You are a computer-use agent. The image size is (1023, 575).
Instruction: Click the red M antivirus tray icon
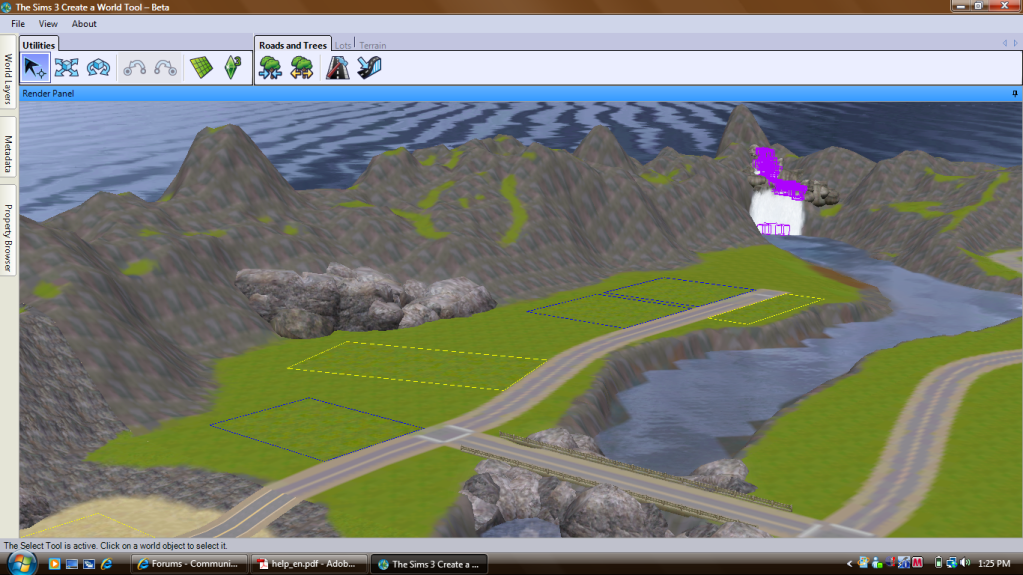click(x=917, y=563)
